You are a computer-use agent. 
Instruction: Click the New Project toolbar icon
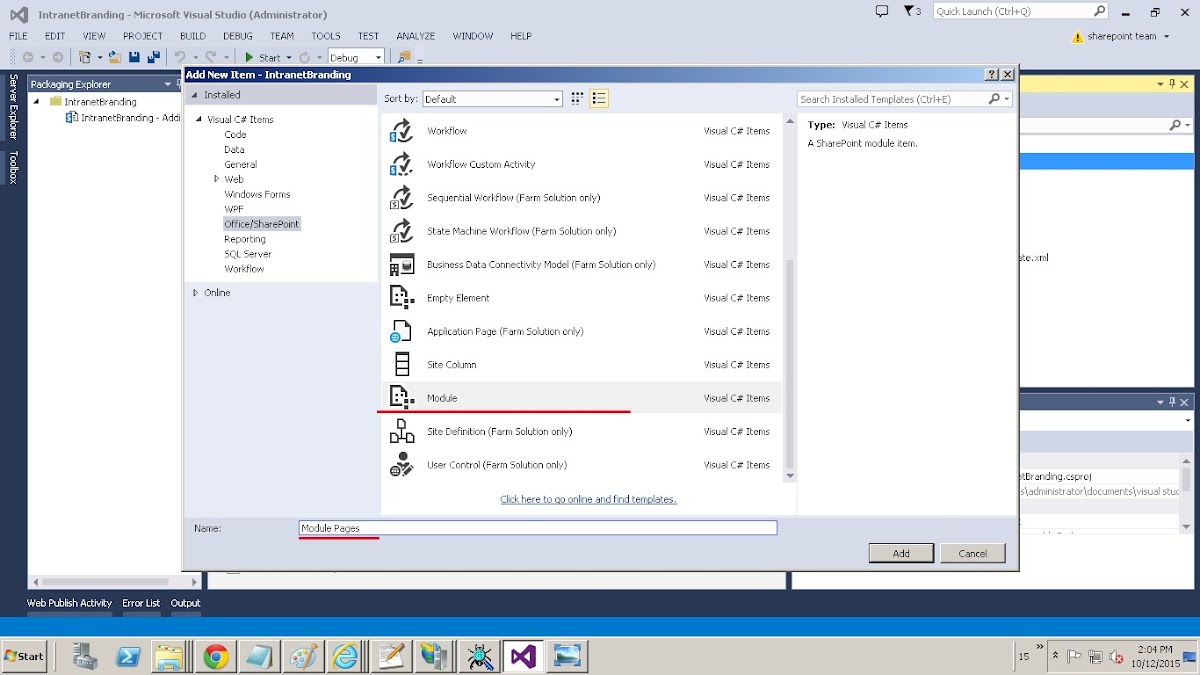(x=86, y=58)
